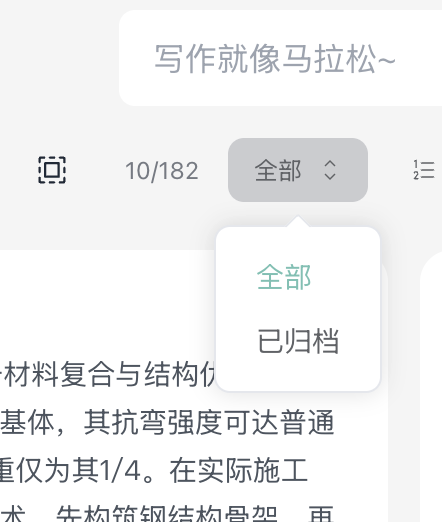Click the 10/182 note counter
The width and height of the screenshot is (442, 522).
click(162, 171)
